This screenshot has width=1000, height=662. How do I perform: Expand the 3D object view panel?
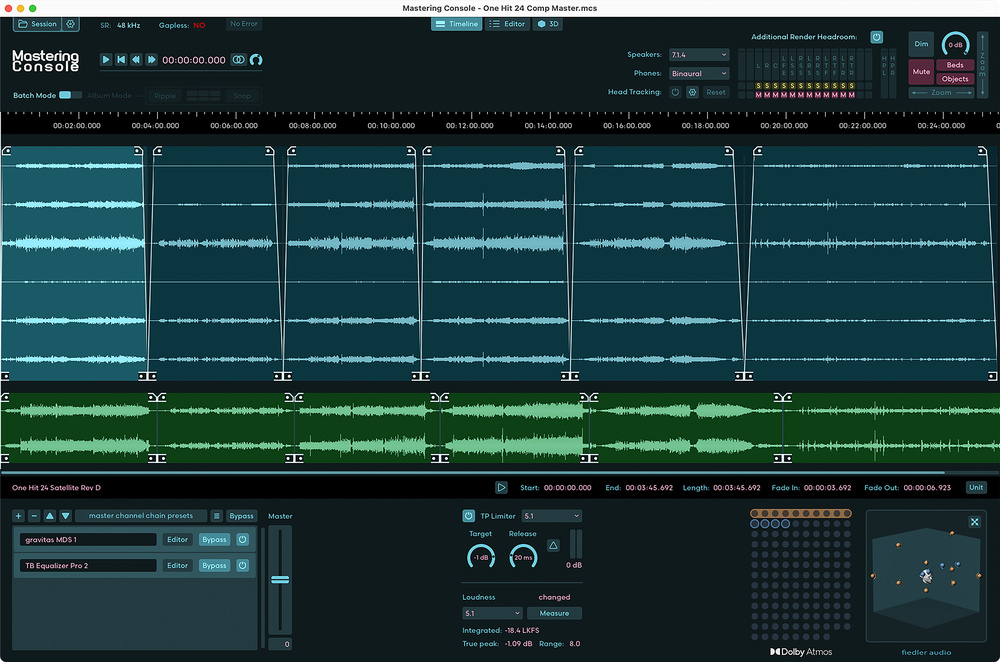click(975, 522)
